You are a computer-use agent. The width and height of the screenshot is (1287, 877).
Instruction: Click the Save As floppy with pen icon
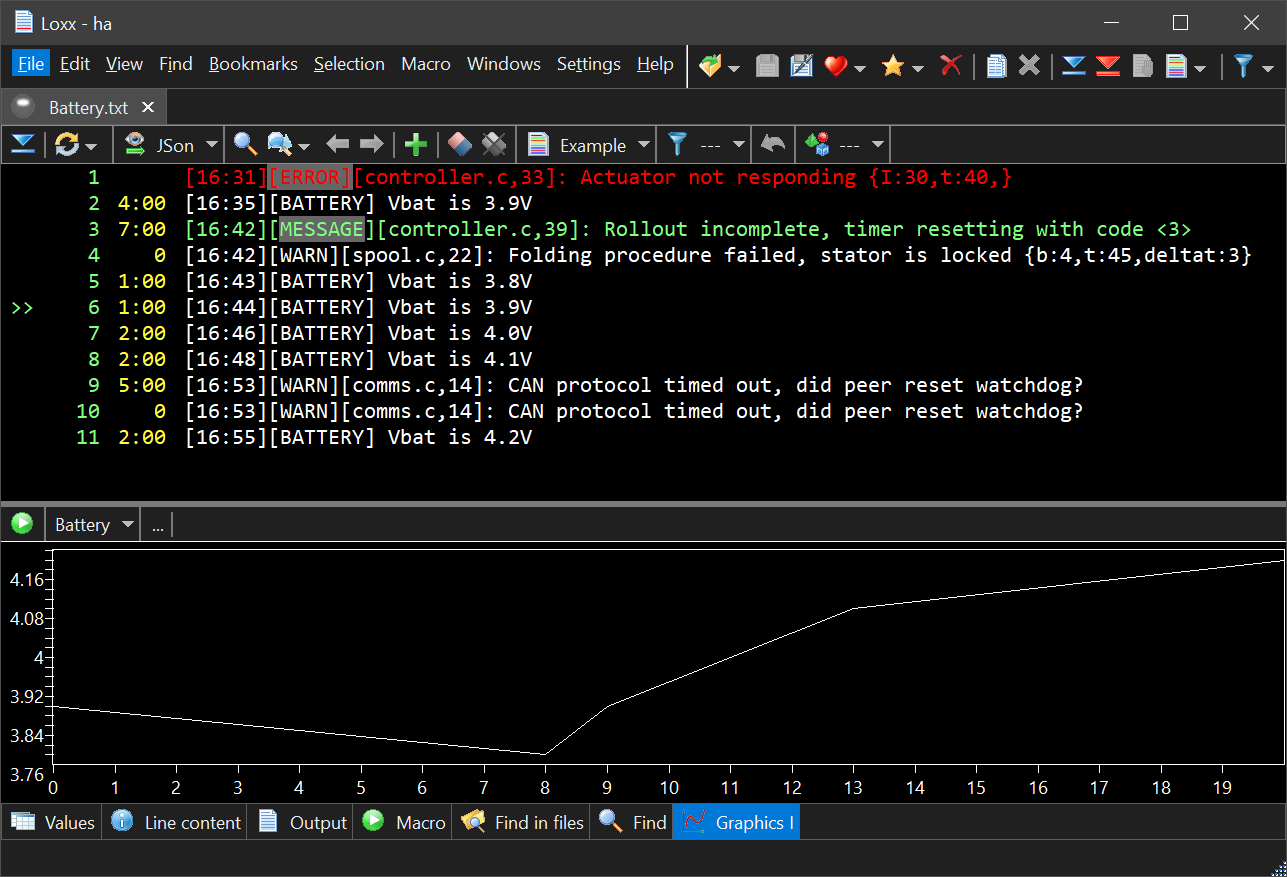pyautogui.click(x=802, y=66)
